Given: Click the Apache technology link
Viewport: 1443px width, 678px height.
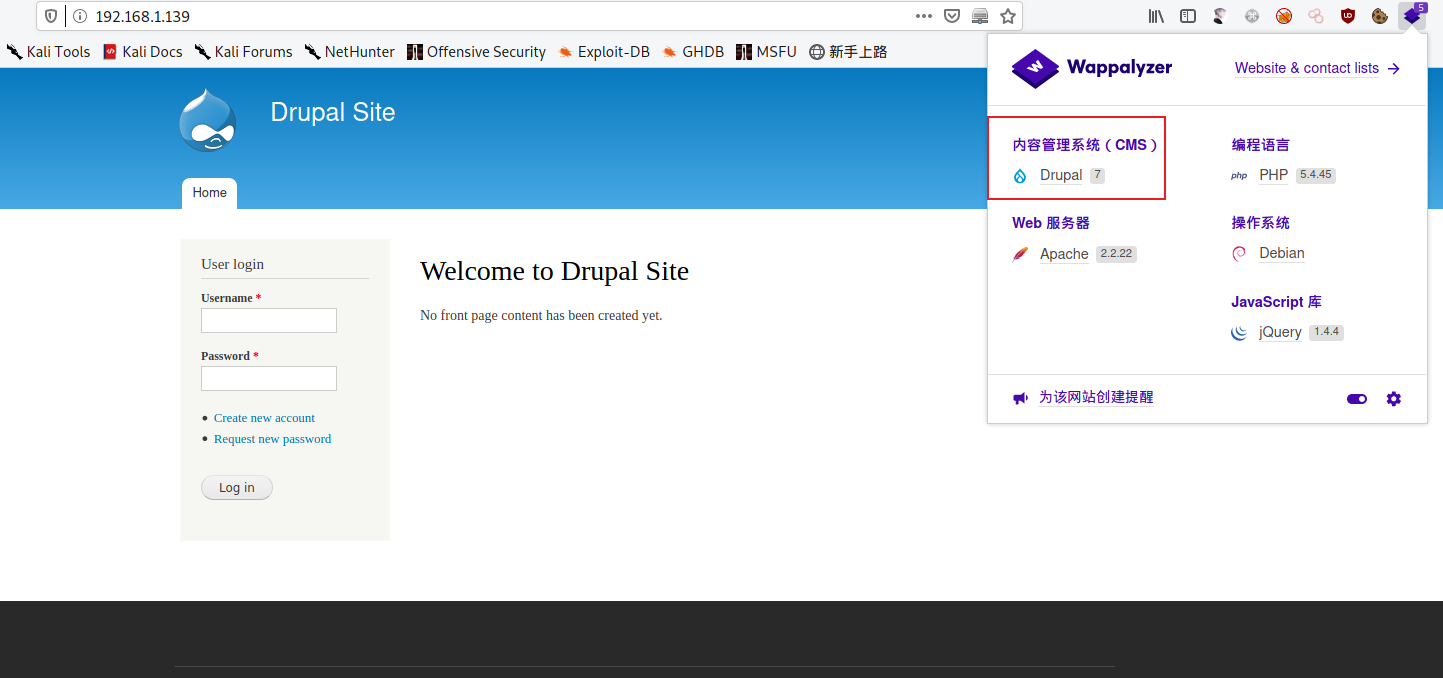Looking at the screenshot, I should click(1064, 254).
